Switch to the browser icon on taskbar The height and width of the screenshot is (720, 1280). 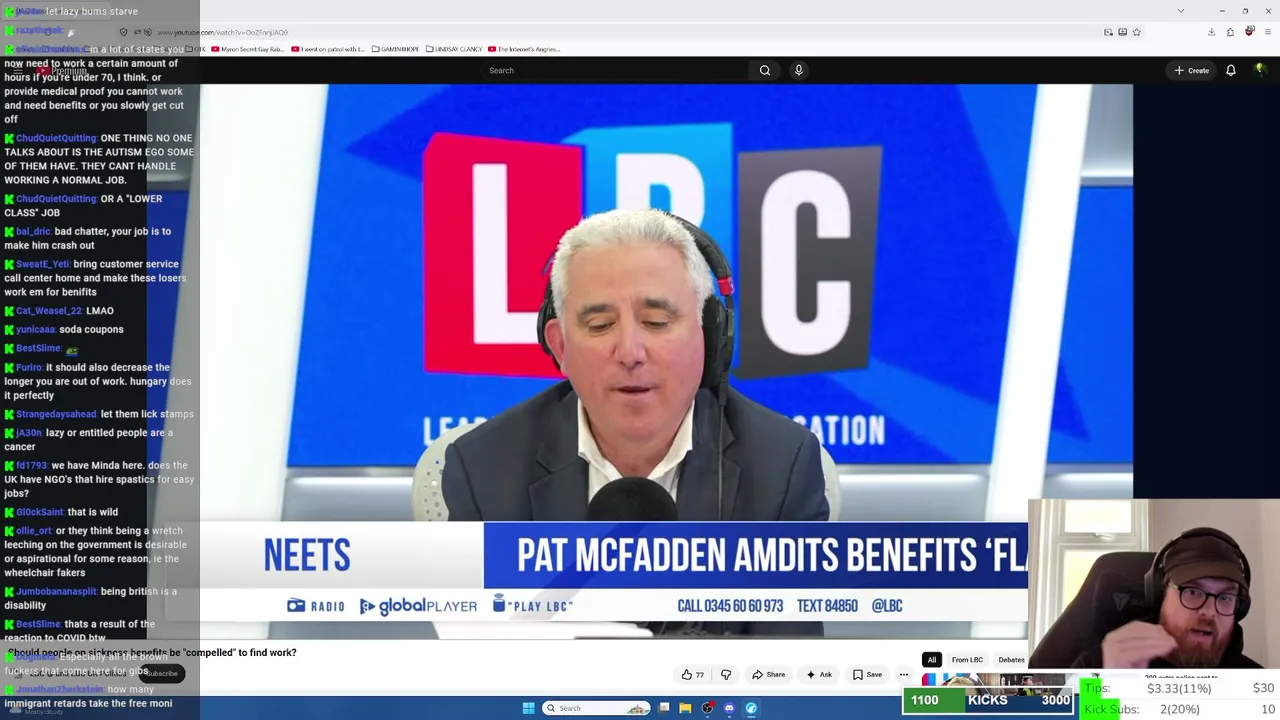tap(751, 708)
